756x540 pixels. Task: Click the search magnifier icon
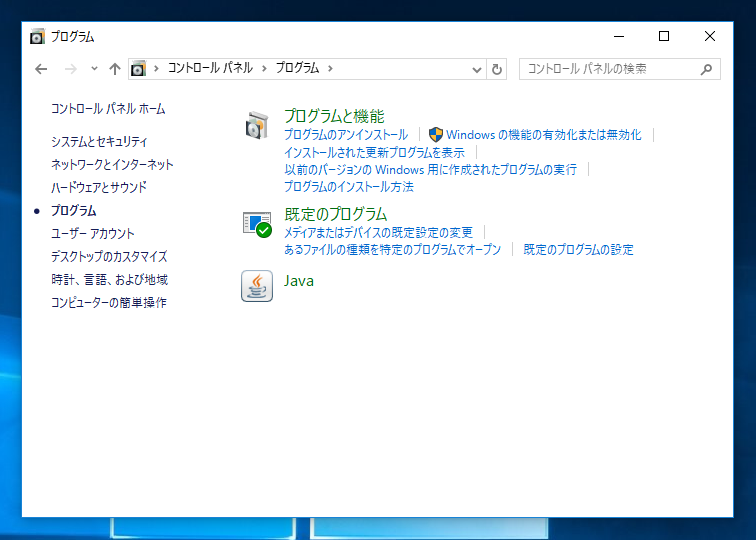(706, 69)
